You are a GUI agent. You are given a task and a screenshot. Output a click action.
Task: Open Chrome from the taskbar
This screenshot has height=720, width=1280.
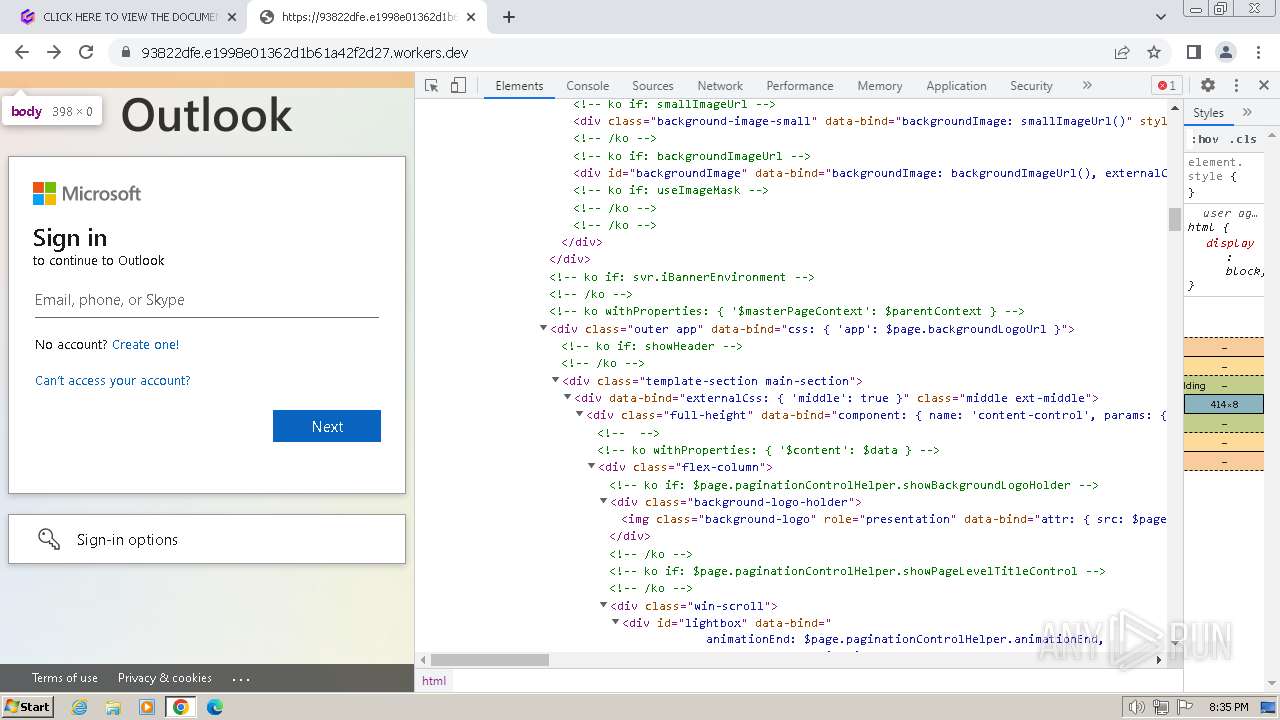[180, 706]
